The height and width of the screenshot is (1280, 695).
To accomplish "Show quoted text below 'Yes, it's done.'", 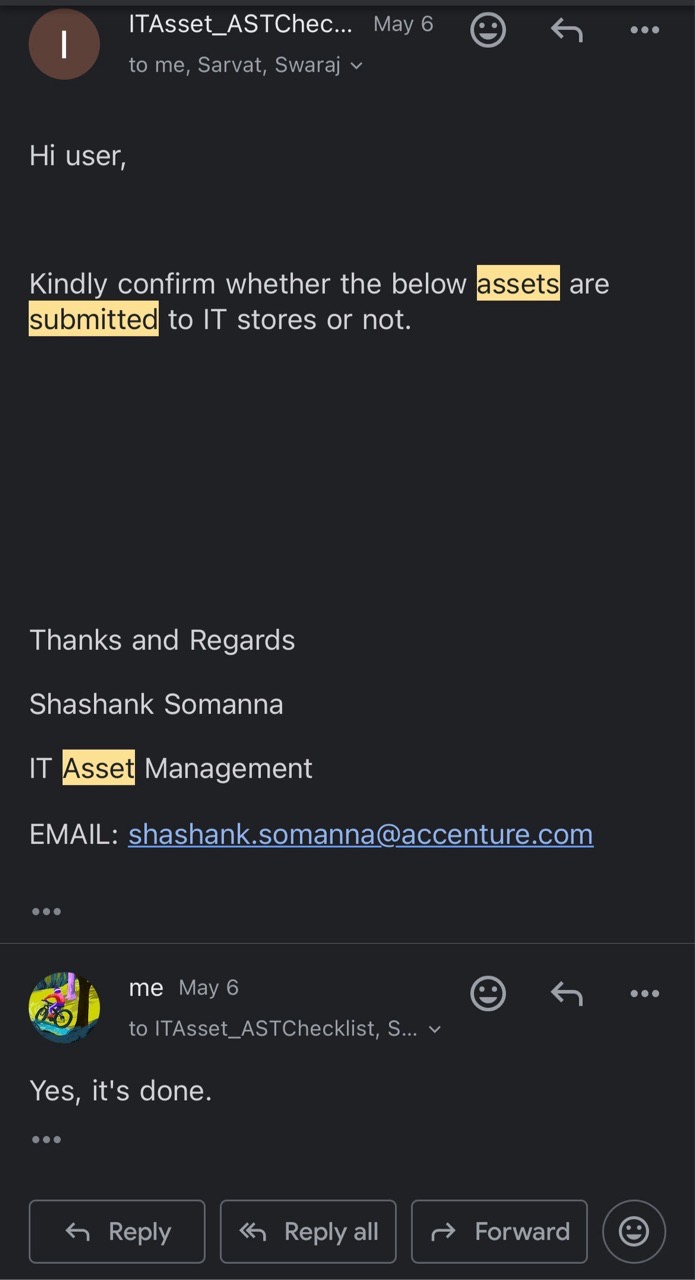I will [x=46, y=1139].
